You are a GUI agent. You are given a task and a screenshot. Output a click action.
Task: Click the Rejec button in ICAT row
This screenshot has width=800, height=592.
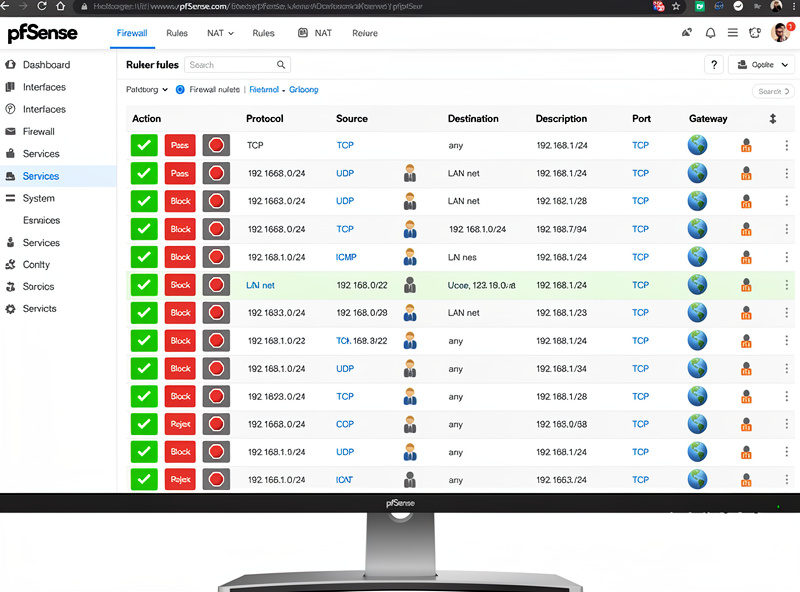click(180, 480)
